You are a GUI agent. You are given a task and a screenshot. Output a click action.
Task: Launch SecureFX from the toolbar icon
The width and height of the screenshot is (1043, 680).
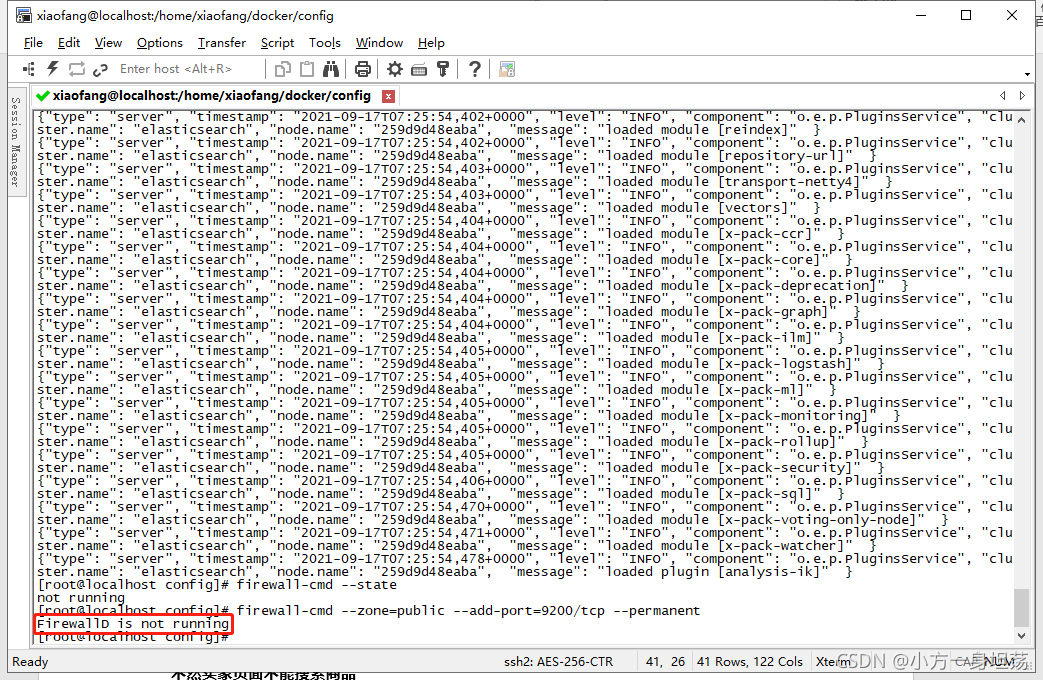[507, 69]
